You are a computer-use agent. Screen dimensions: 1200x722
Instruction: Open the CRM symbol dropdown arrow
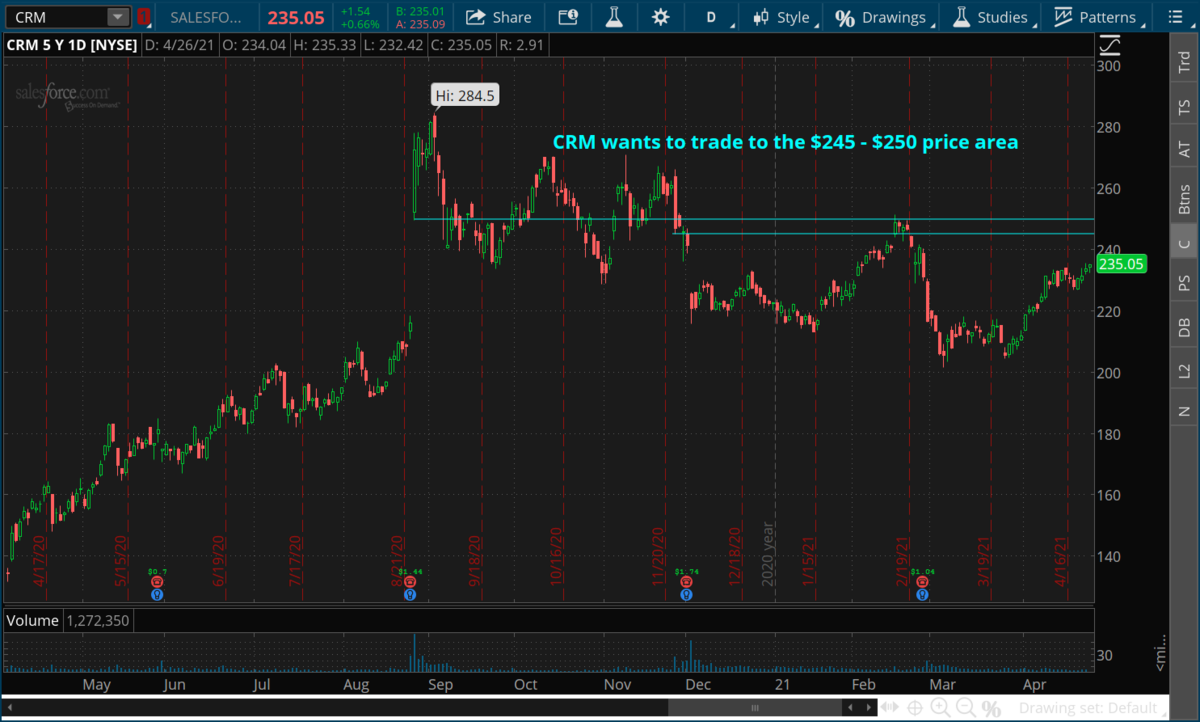click(118, 17)
